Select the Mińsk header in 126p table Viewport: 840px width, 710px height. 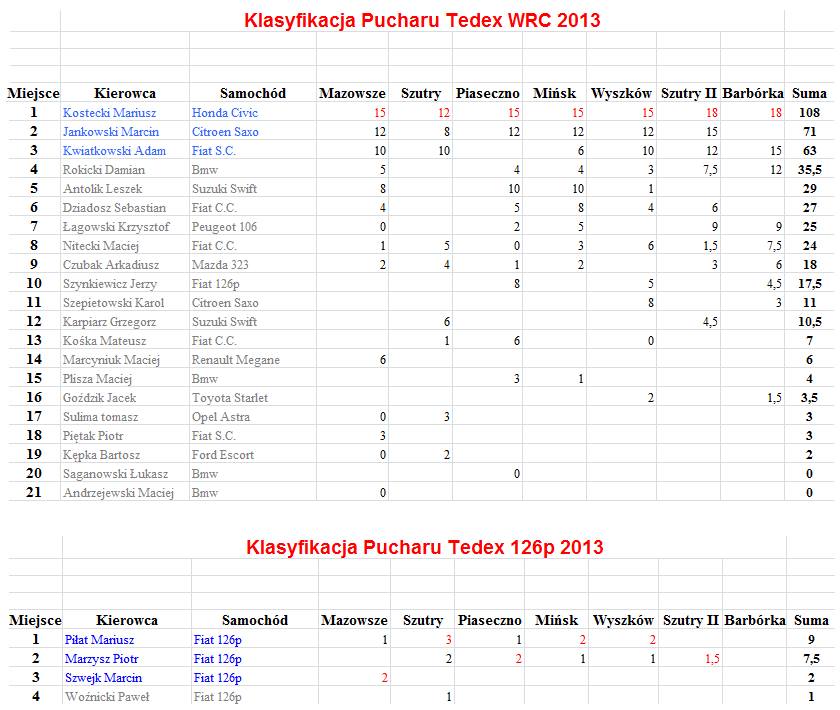pyautogui.click(x=556, y=621)
